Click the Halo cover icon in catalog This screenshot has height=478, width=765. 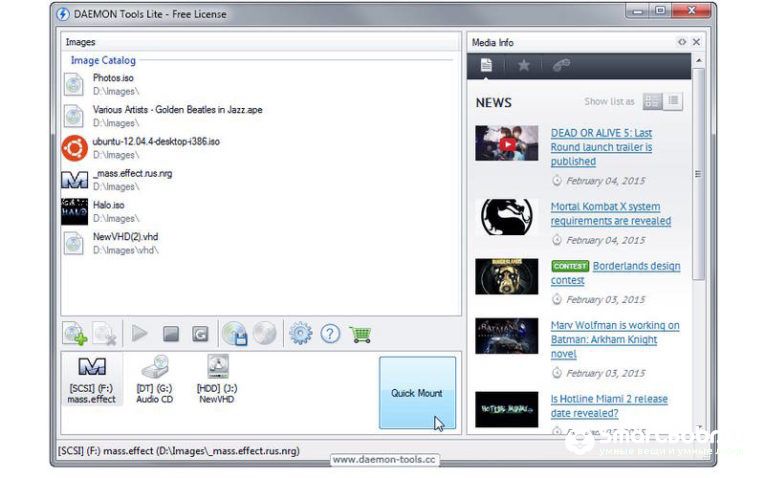pos(74,212)
